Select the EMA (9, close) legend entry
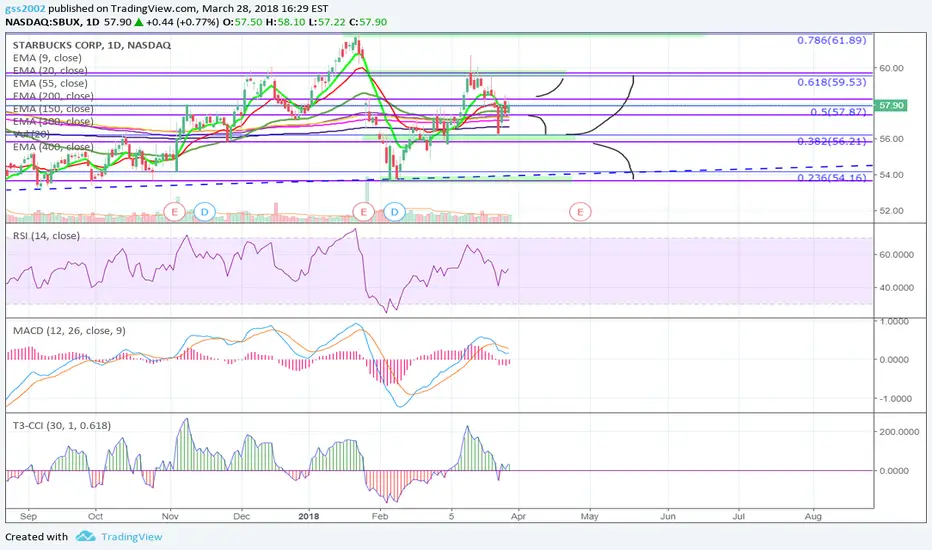 [x=48, y=58]
